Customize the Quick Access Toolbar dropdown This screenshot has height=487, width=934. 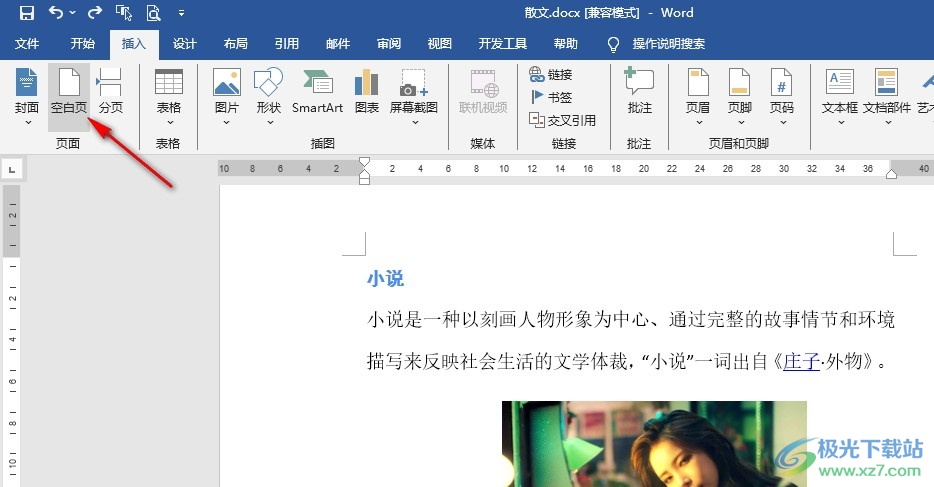point(181,13)
